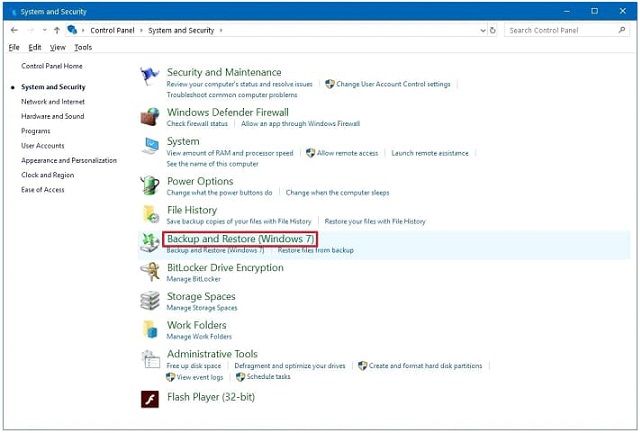Image resolution: width=640 pixels, height=433 pixels.
Task: Expand the chevron before the Control Panel breadcrumb
Action: (83, 30)
